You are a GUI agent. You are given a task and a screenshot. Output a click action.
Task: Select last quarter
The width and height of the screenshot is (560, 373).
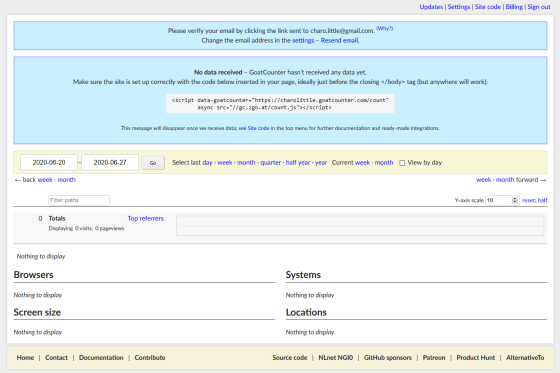pyautogui.click(x=270, y=163)
